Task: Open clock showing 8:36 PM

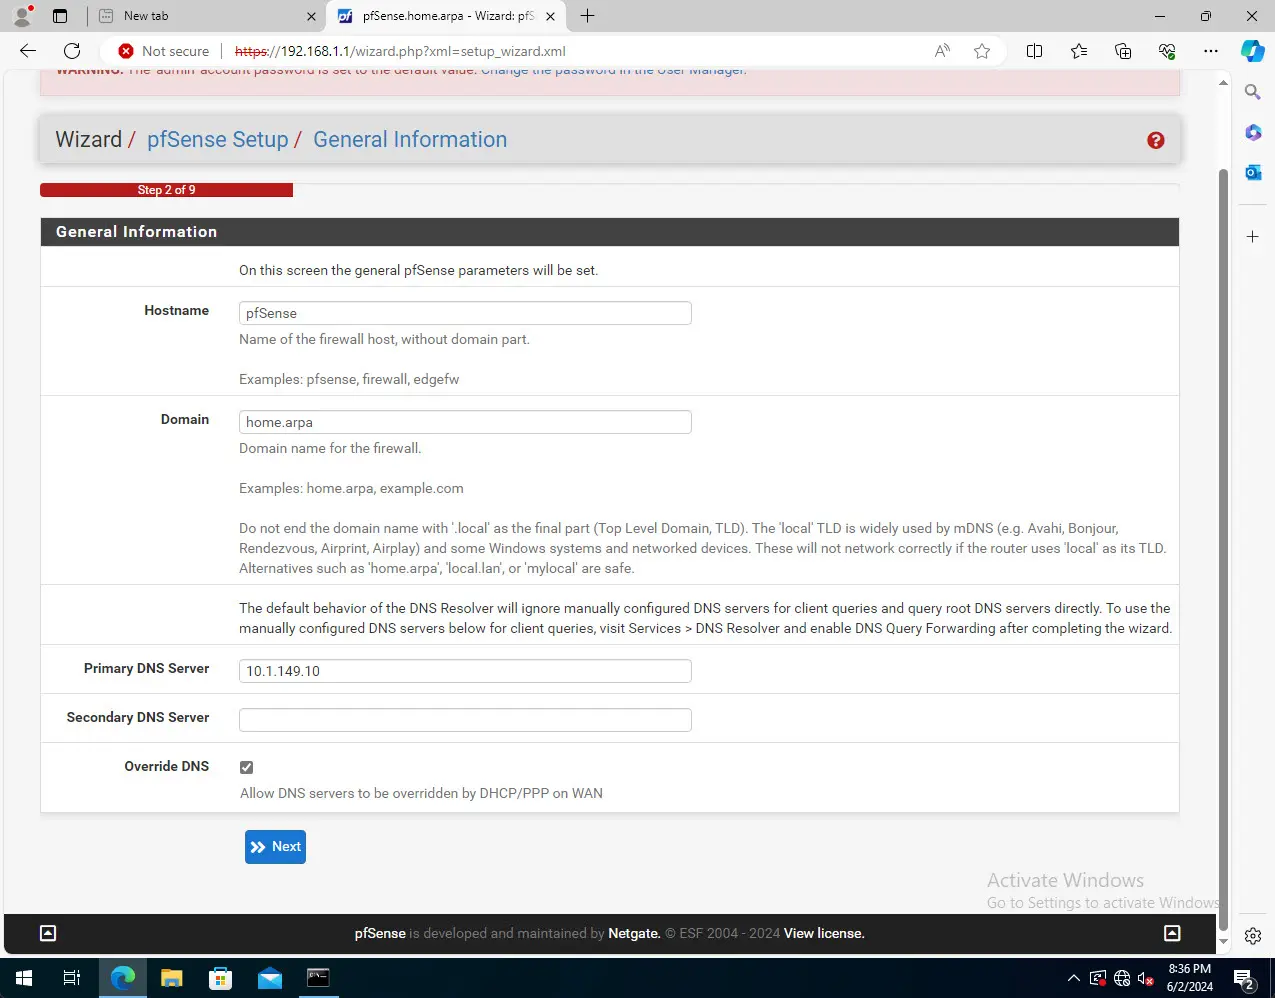Action: 1189,978
